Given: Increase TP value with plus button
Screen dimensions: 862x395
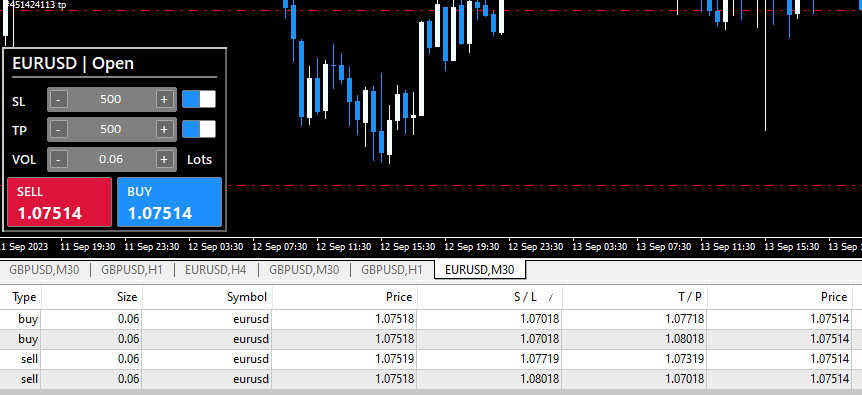Looking at the screenshot, I should pos(163,129).
